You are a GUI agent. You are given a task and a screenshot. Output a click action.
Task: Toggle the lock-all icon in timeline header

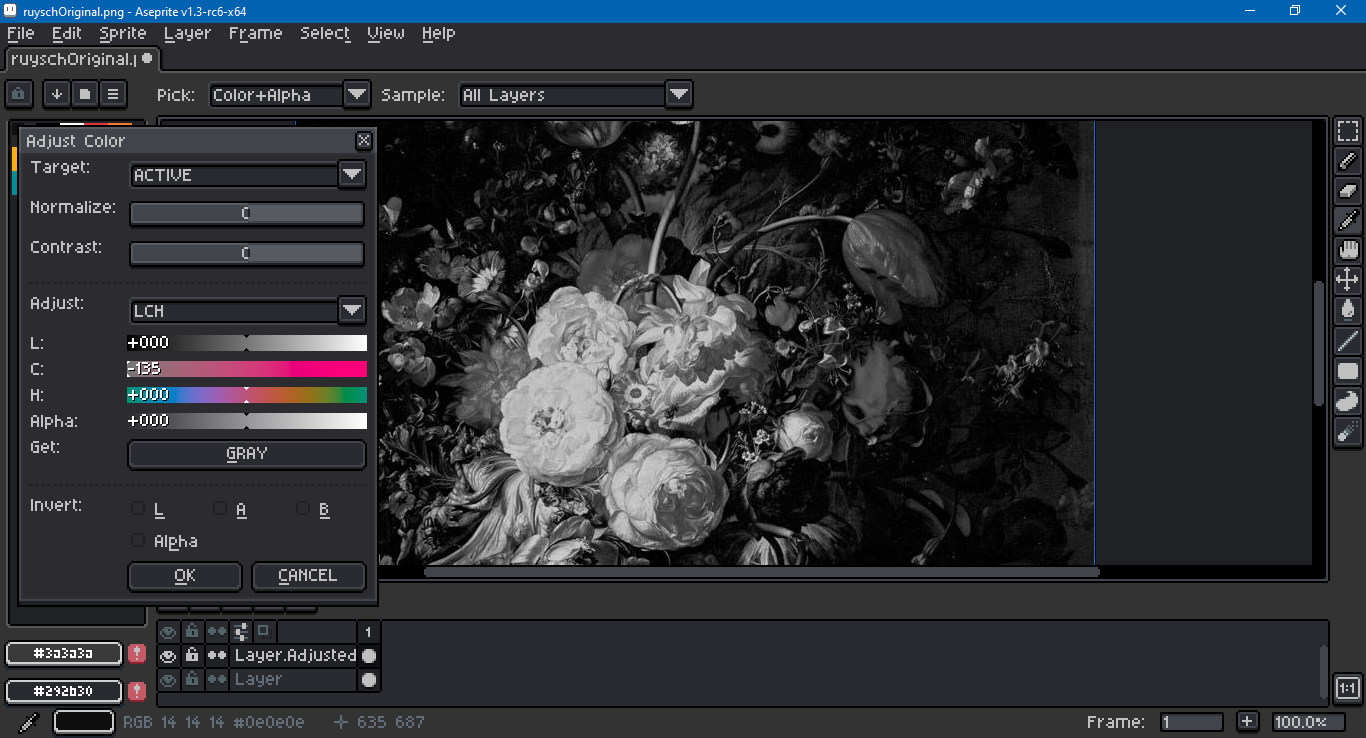pyautogui.click(x=192, y=631)
